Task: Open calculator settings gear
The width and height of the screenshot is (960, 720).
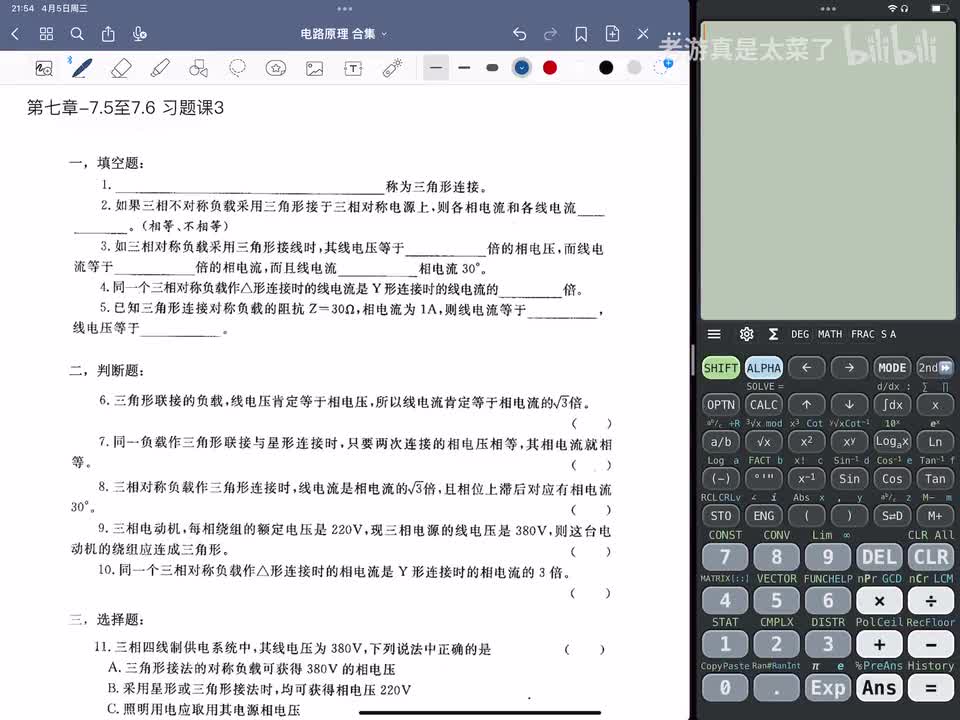Action: [x=746, y=334]
